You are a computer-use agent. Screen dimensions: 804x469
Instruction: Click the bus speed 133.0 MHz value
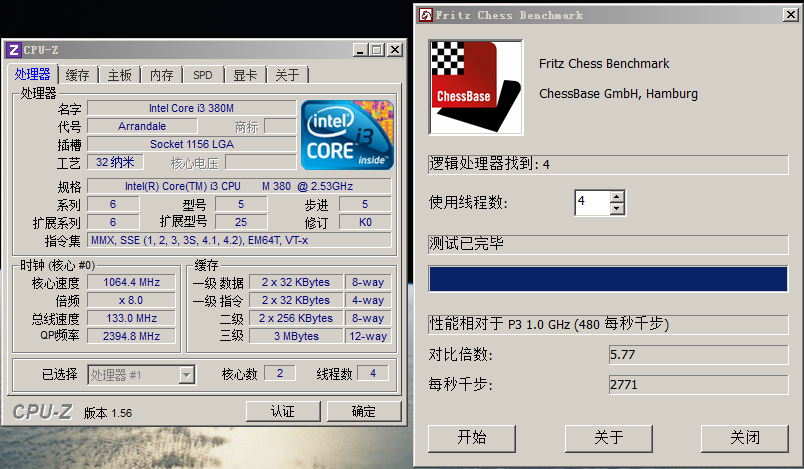132,318
